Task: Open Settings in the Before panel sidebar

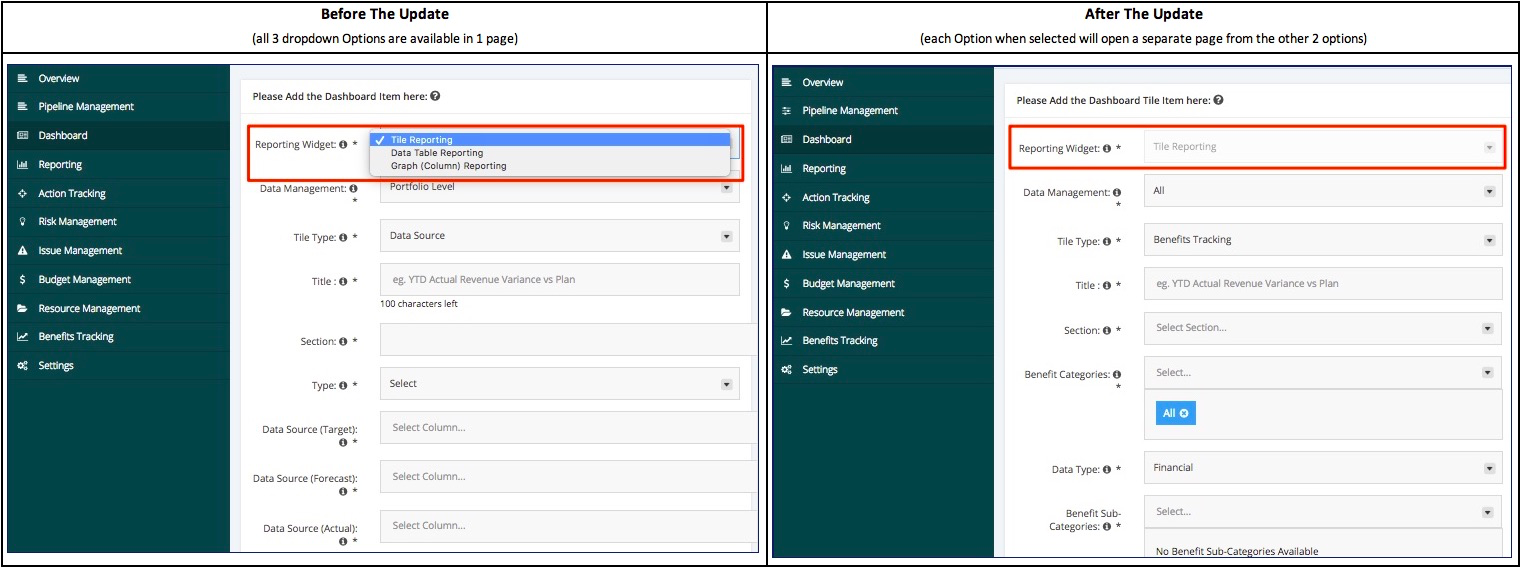Action: [x=117, y=365]
